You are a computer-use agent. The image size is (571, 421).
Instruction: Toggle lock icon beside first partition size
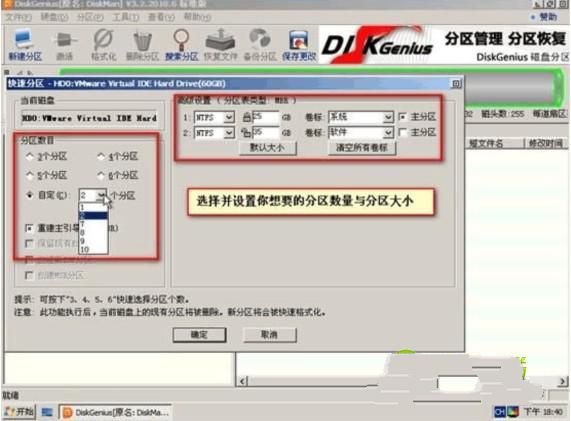[247, 117]
